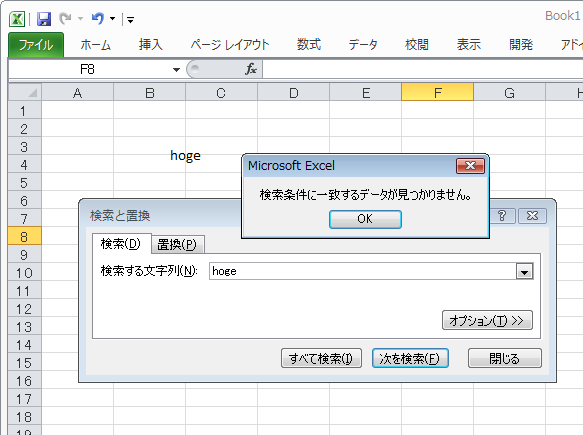Open the データ ribbon tab

tap(363, 45)
